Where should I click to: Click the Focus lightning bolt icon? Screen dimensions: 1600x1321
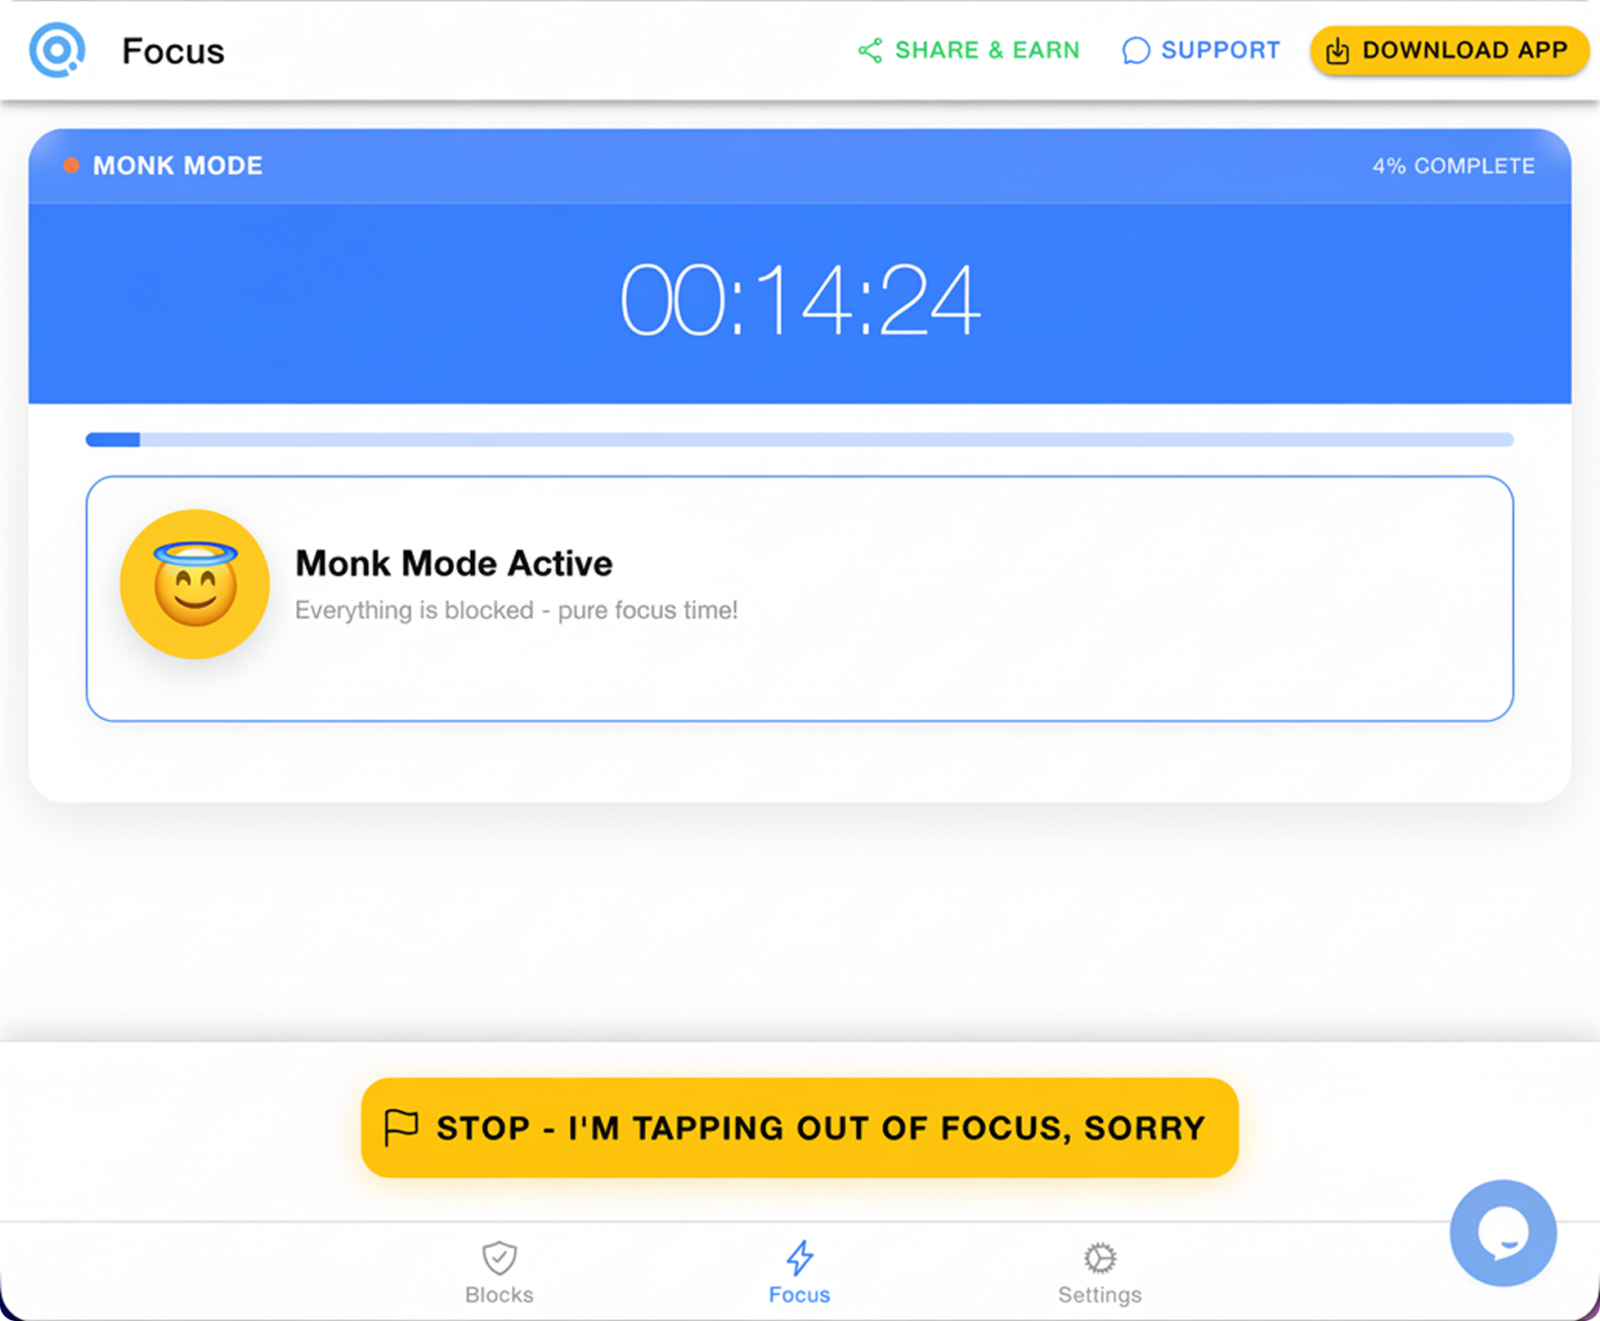coord(799,1257)
